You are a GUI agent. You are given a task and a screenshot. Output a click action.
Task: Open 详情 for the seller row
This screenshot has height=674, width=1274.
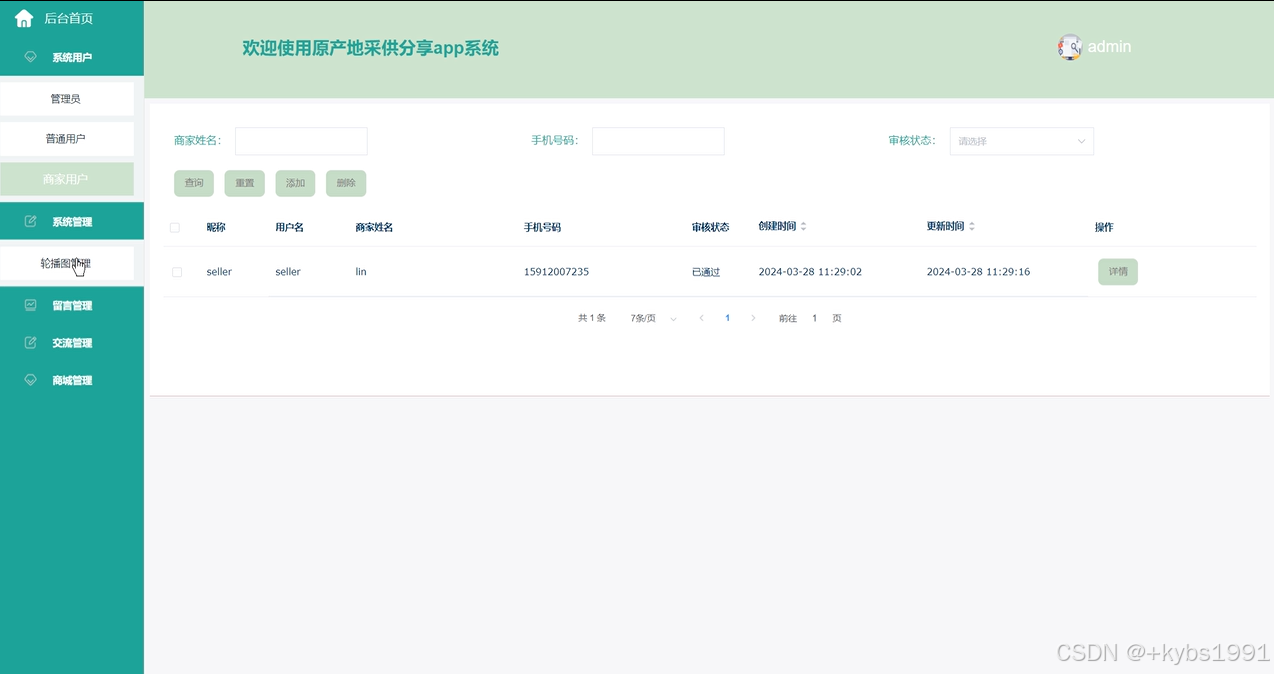tap(1118, 271)
